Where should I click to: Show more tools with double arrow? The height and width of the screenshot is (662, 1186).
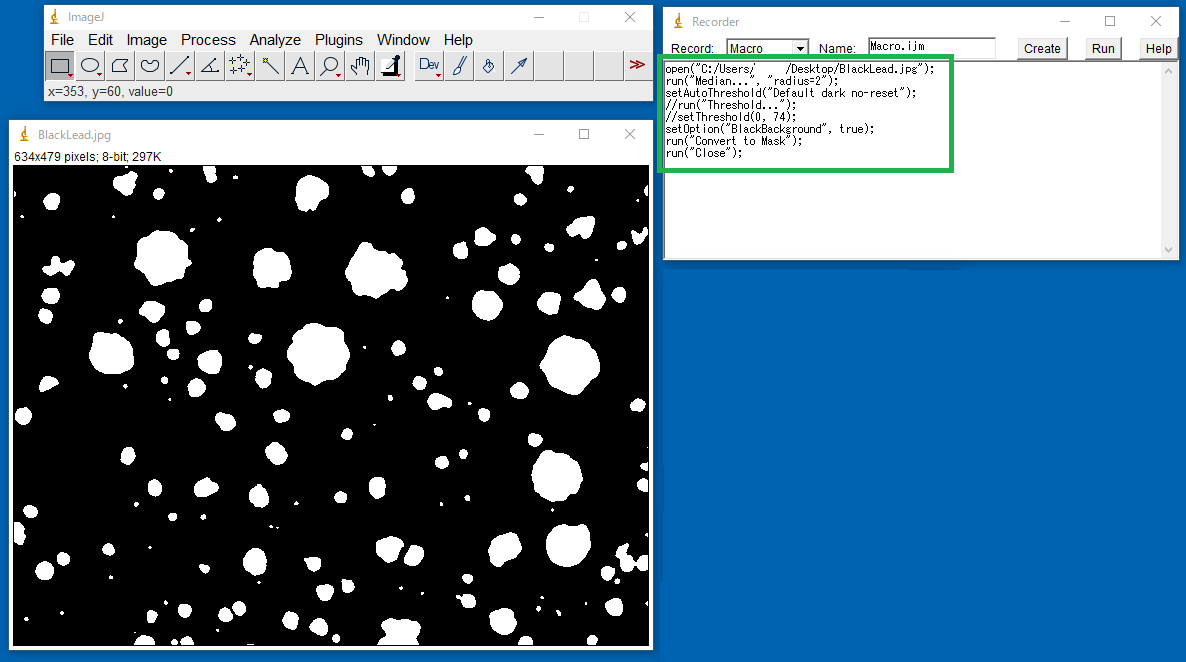637,66
